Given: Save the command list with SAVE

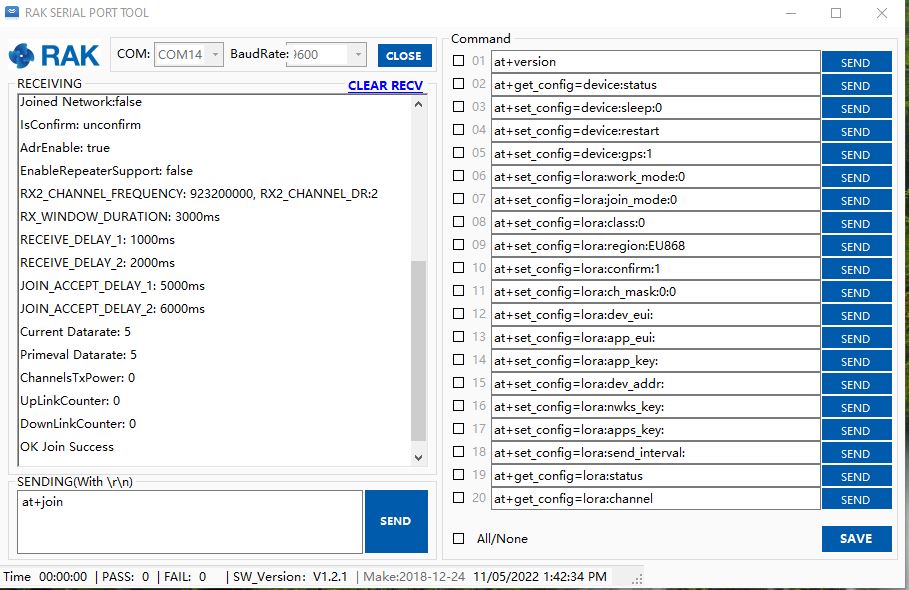Looking at the screenshot, I should point(856,538).
